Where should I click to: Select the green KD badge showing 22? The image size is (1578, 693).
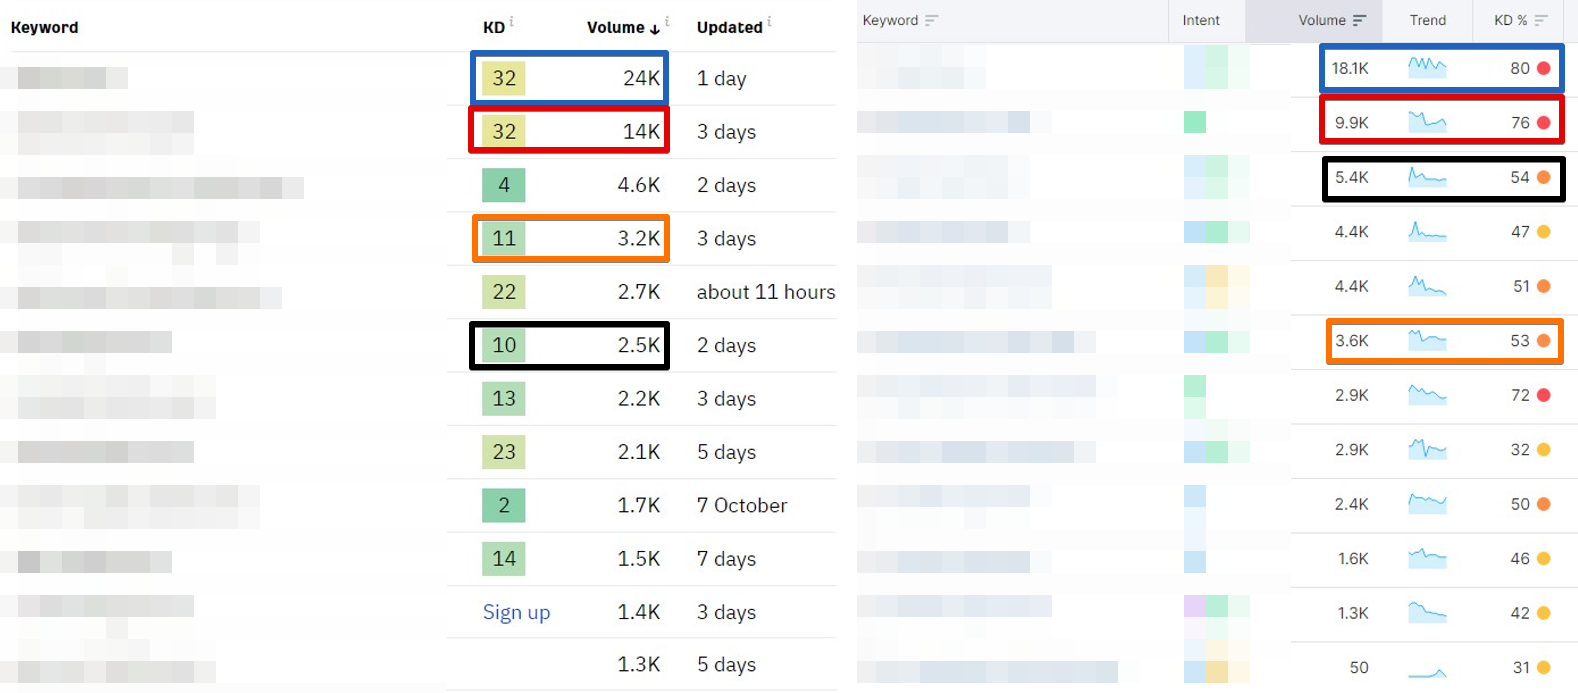(503, 292)
